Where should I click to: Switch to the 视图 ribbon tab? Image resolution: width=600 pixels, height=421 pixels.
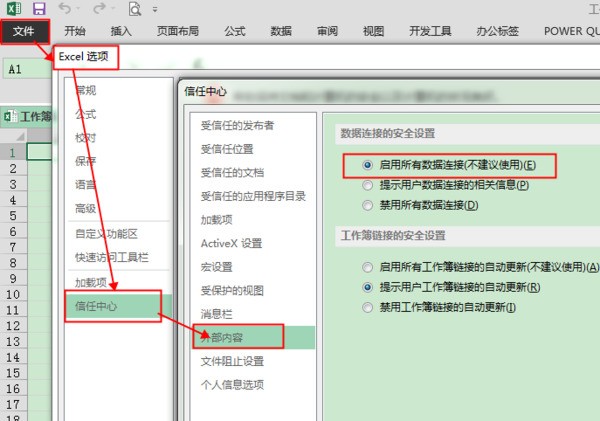[x=373, y=31]
